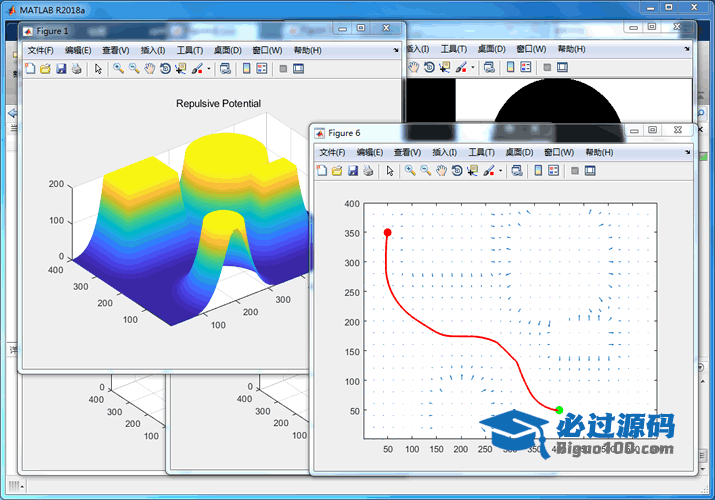The image size is (715, 500).
Task: Open 窗口(W) menu in Figure 6
Action: coord(559,152)
